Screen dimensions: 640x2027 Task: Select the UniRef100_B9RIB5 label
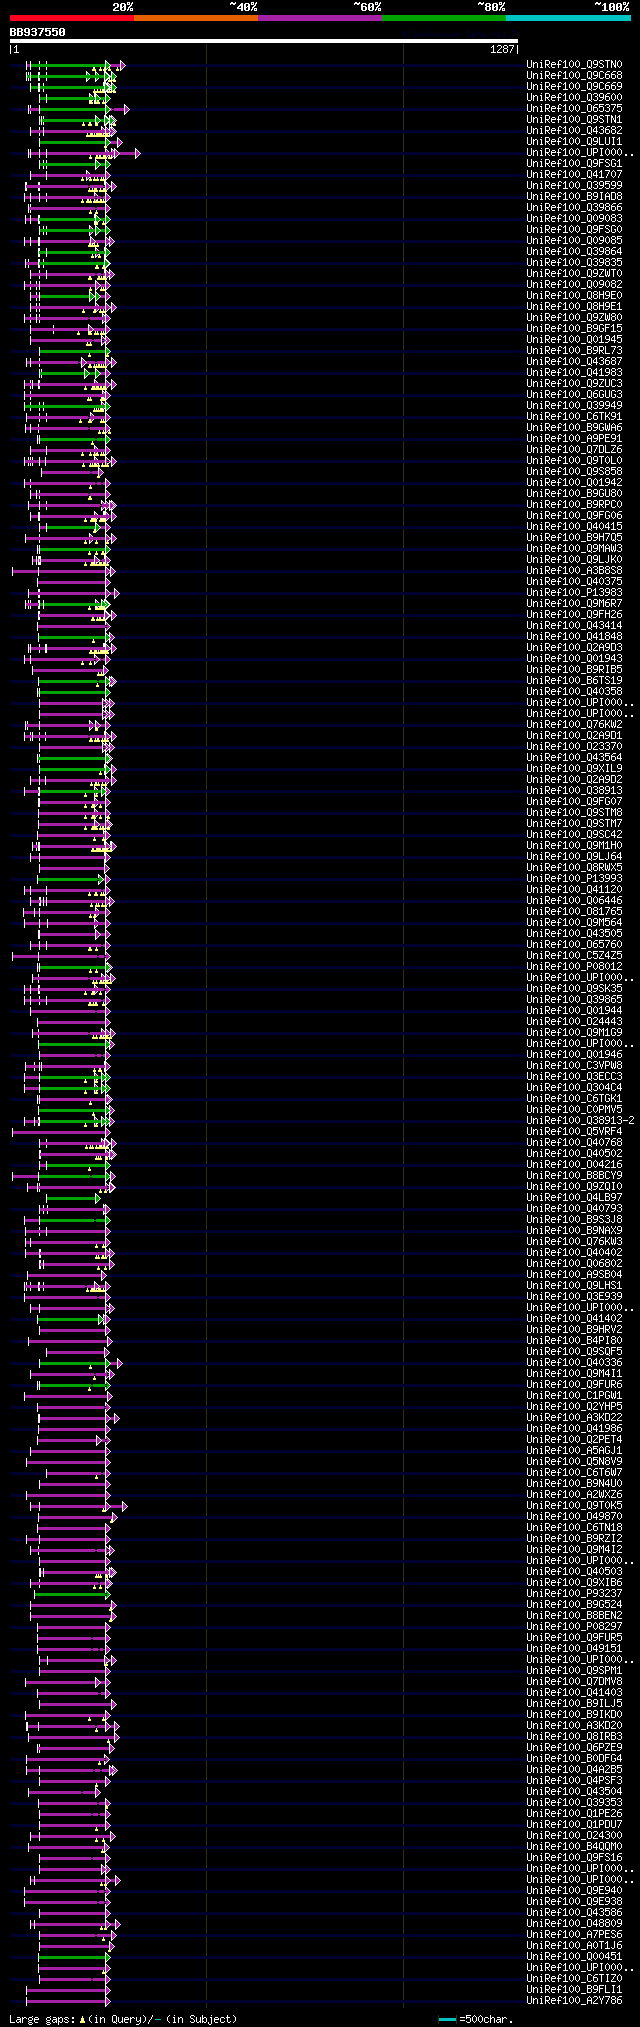(574, 670)
